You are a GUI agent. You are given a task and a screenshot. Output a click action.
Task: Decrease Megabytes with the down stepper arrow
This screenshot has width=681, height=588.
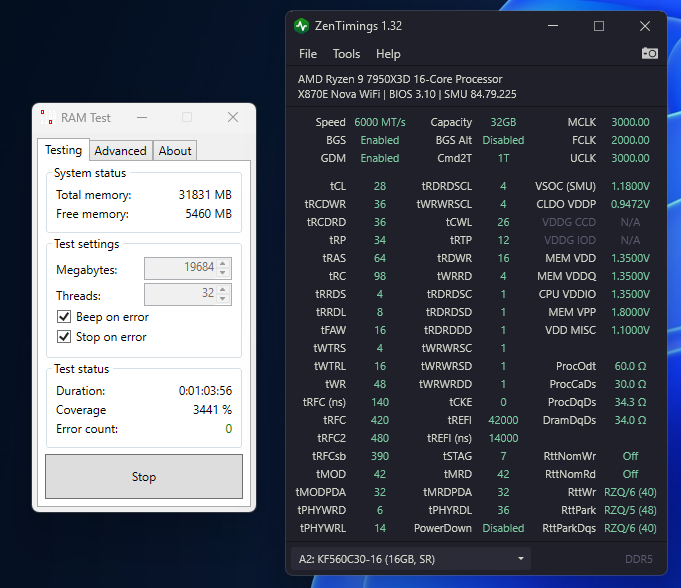(x=223, y=273)
